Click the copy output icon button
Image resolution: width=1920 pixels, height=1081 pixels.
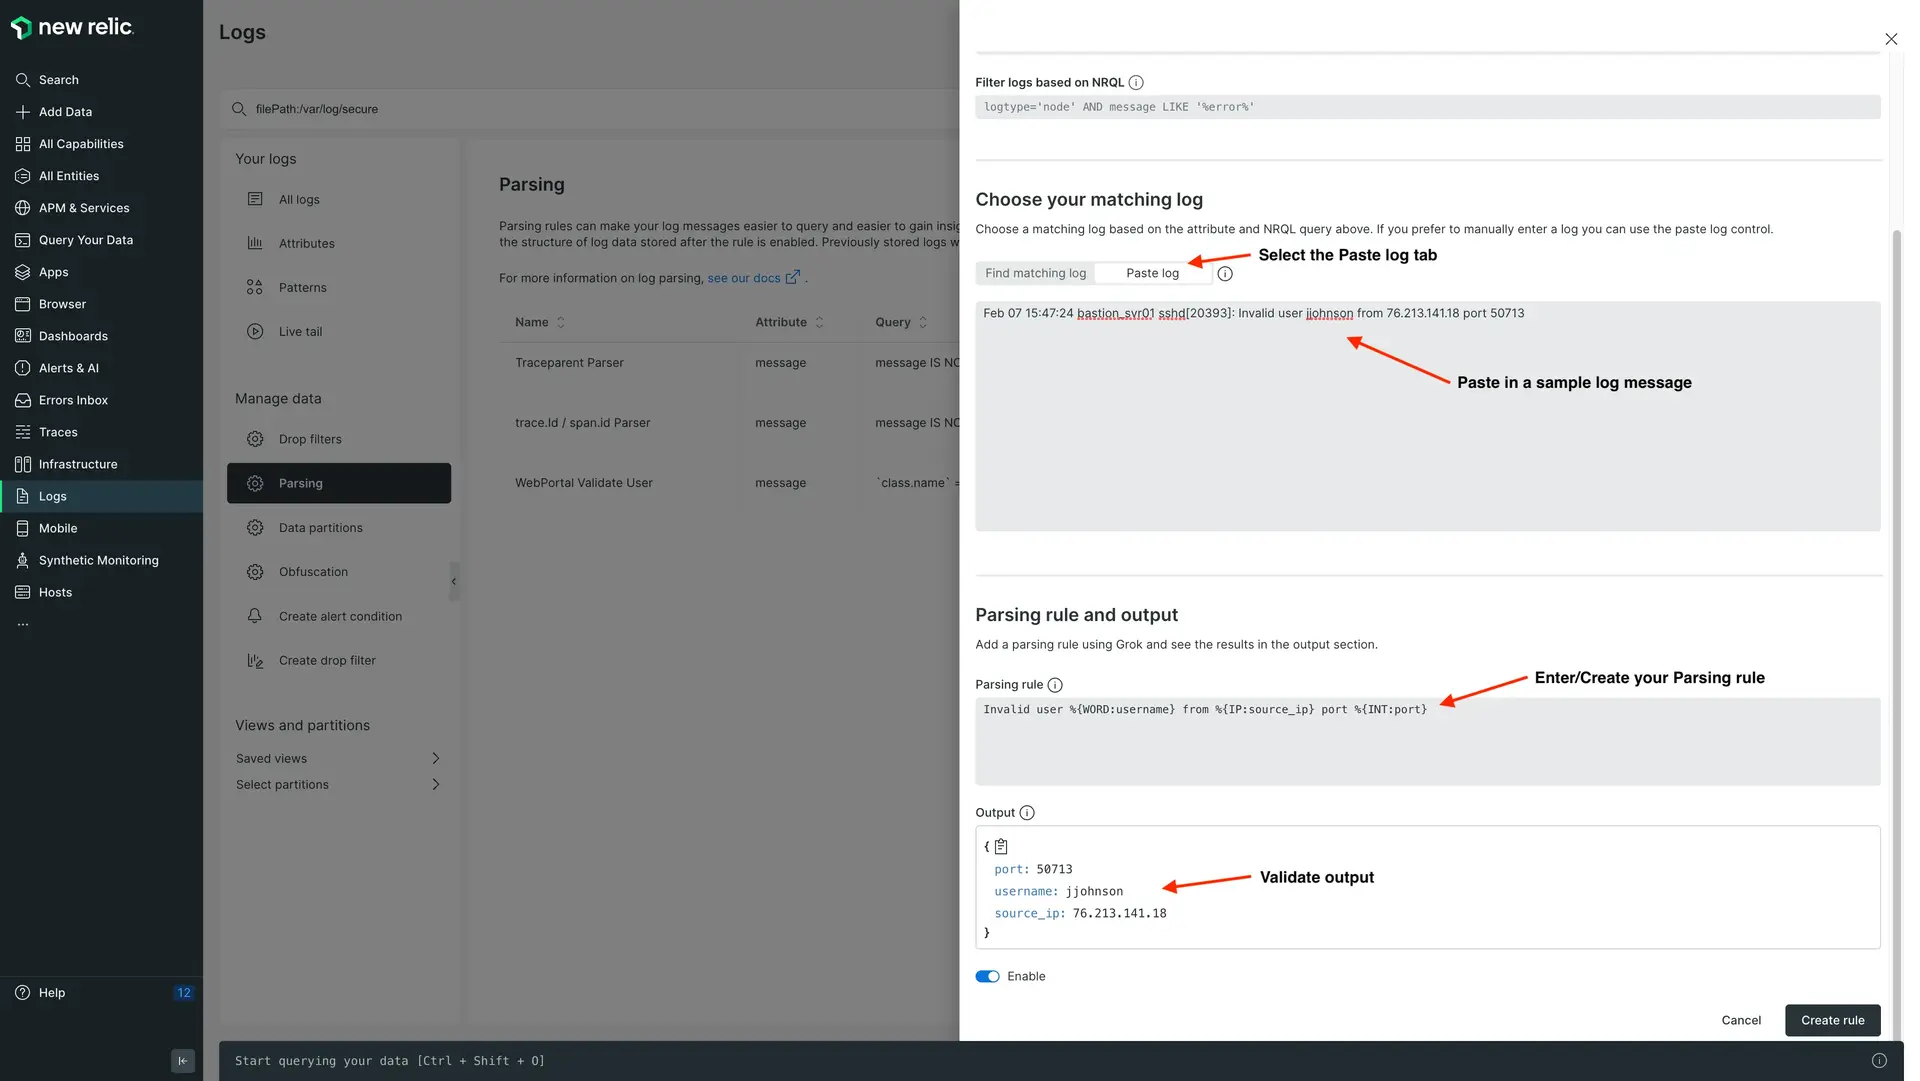1001,846
